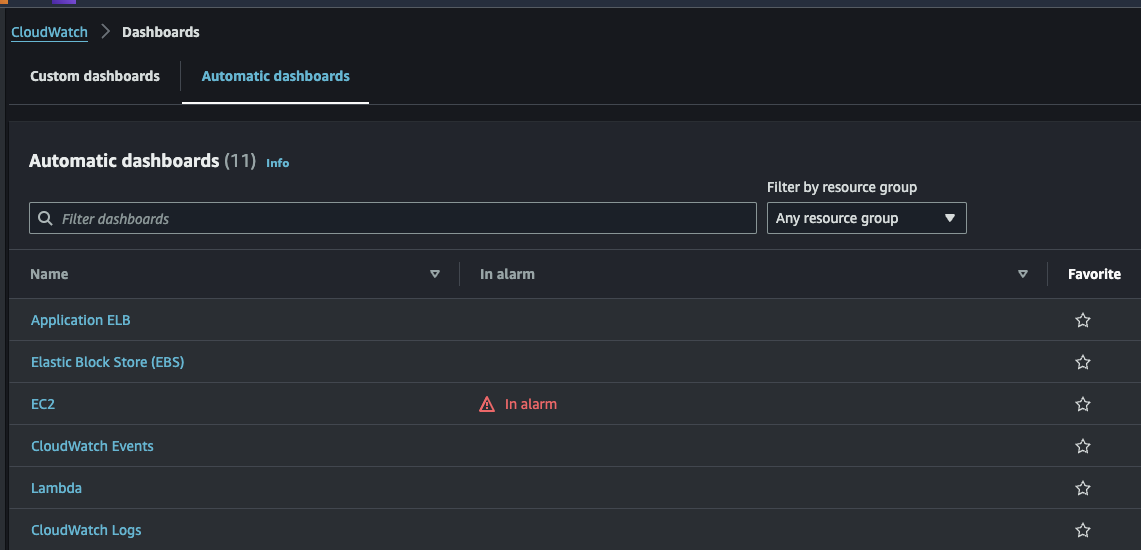The width and height of the screenshot is (1141, 550).
Task: Favorite the Application ELB dashboard star
Action: [x=1083, y=320]
